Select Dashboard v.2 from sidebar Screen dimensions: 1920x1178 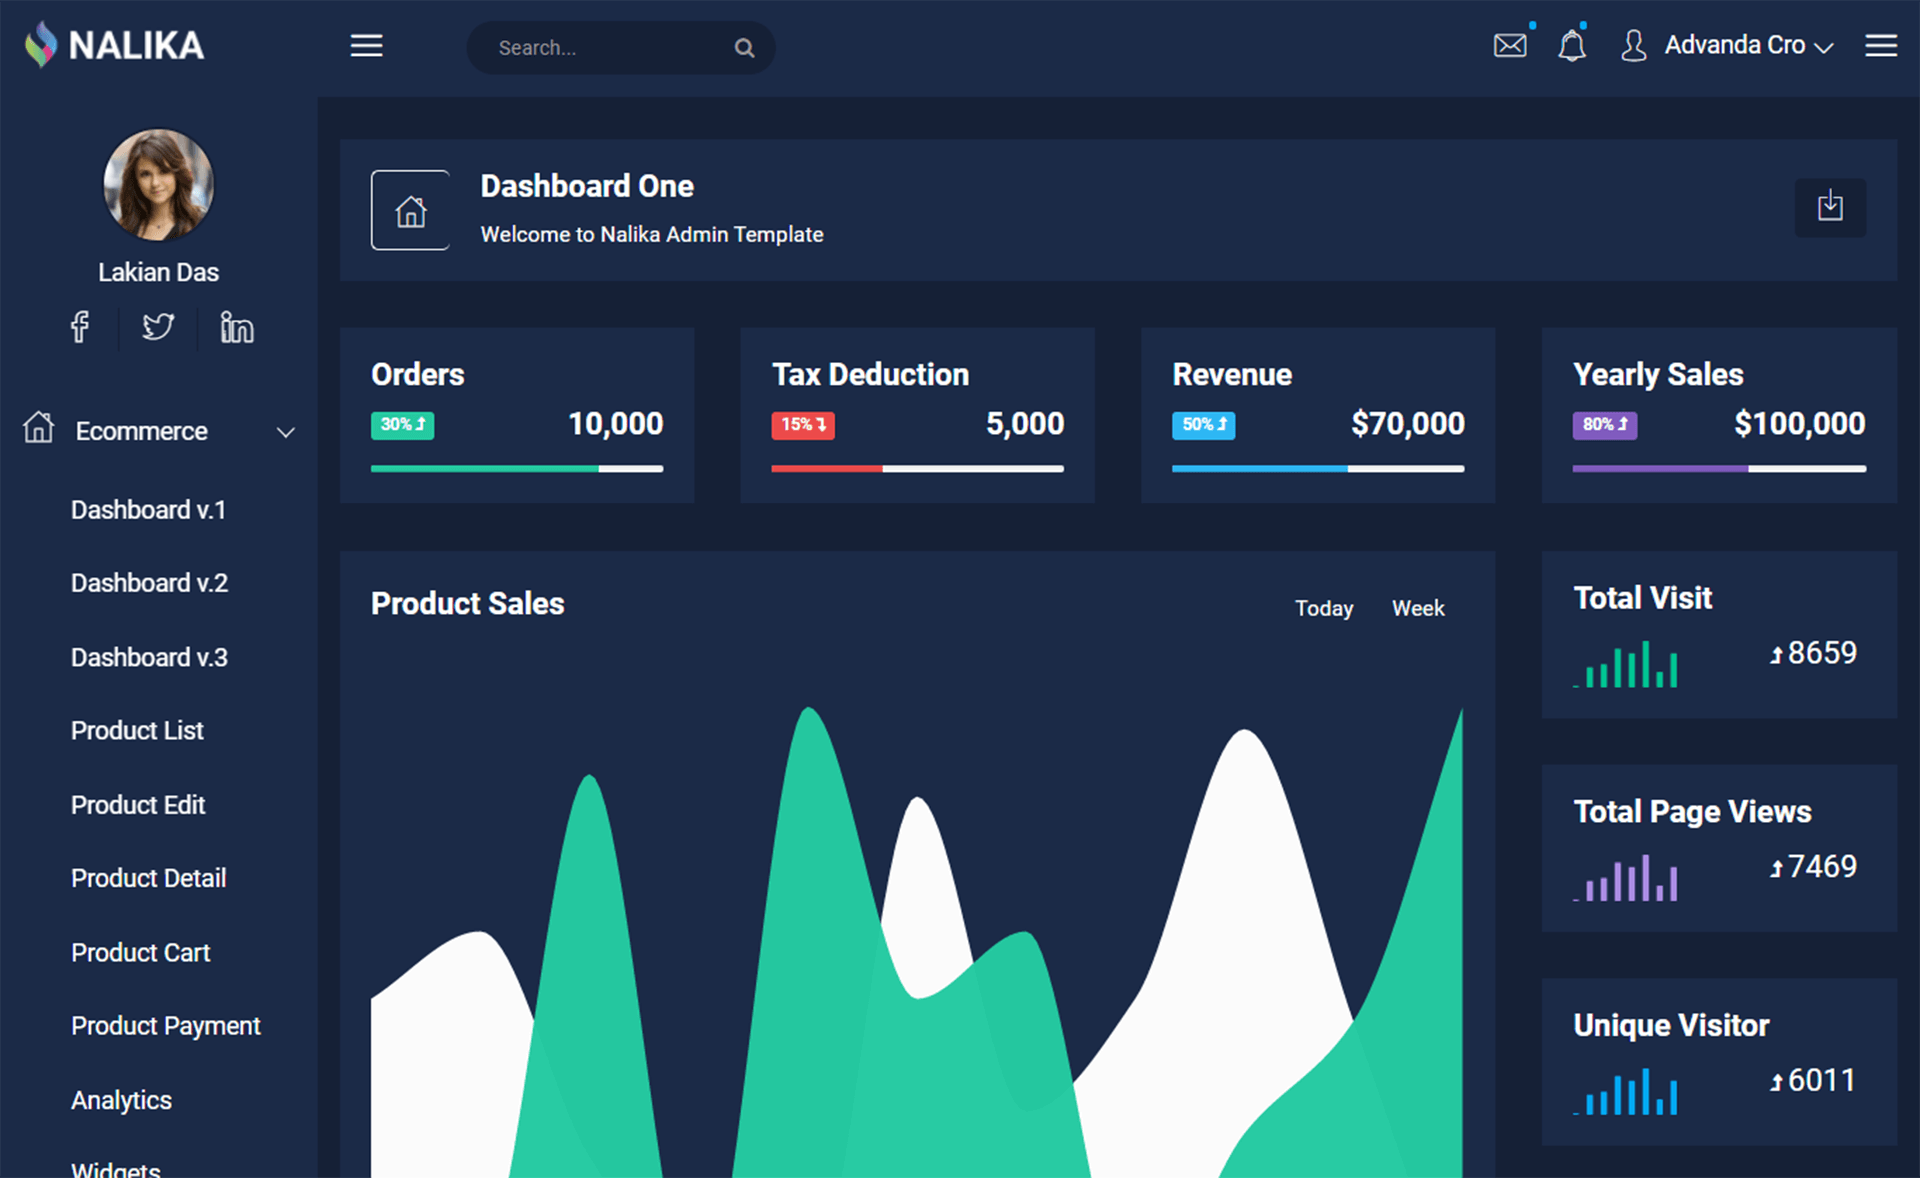click(x=149, y=583)
